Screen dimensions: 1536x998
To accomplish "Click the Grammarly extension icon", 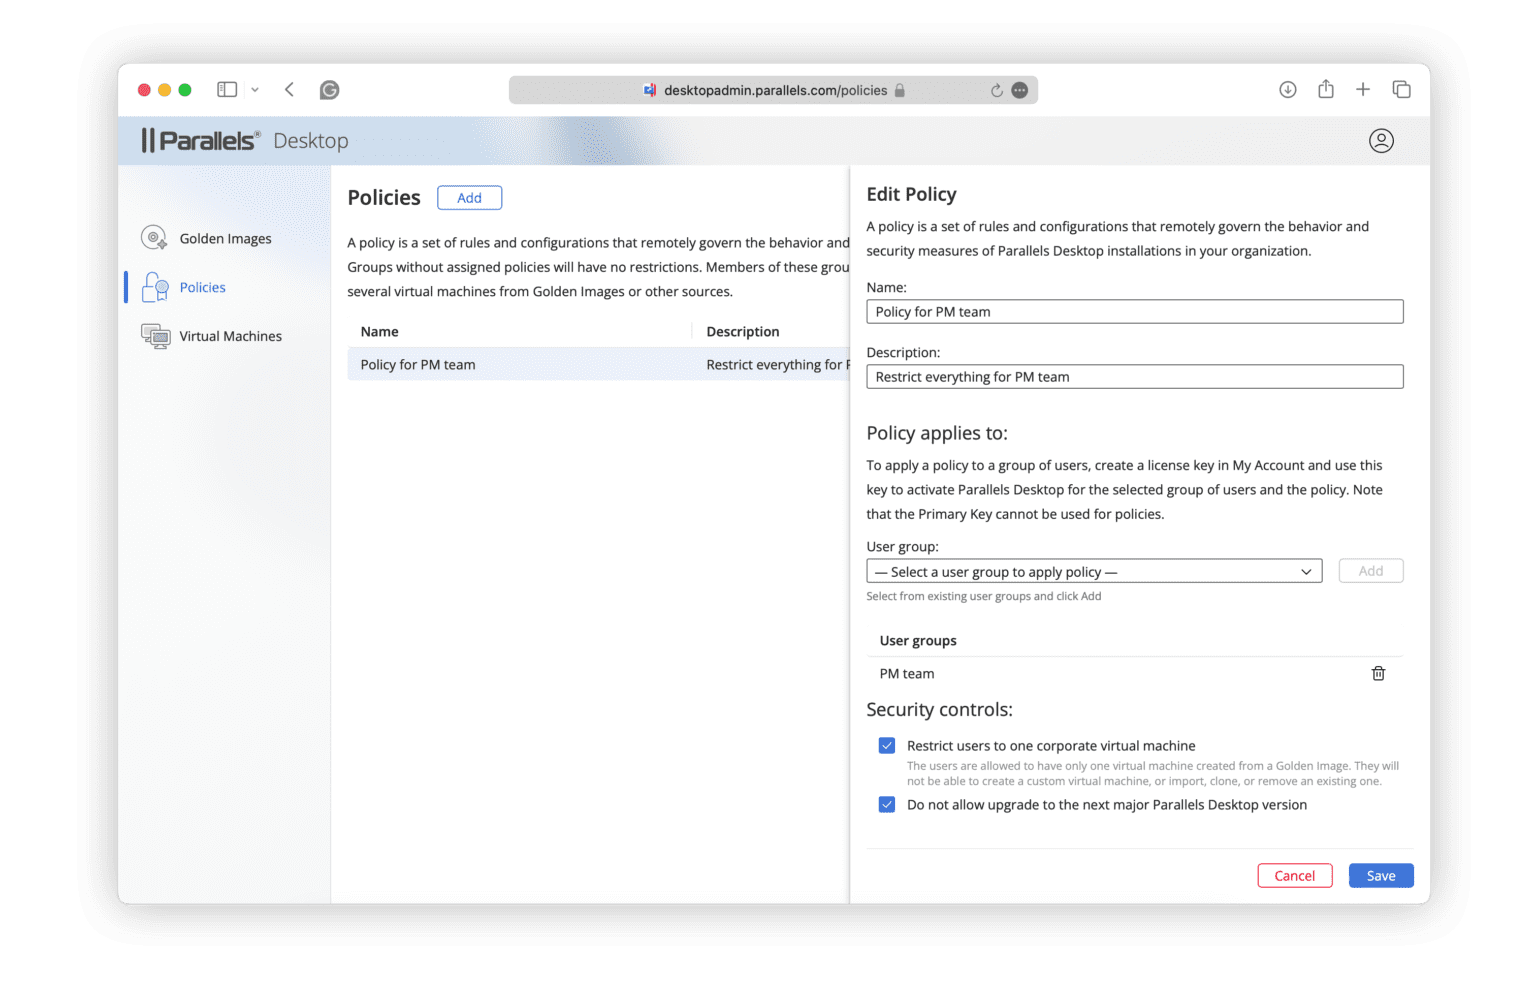I will [x=329, y=90].
